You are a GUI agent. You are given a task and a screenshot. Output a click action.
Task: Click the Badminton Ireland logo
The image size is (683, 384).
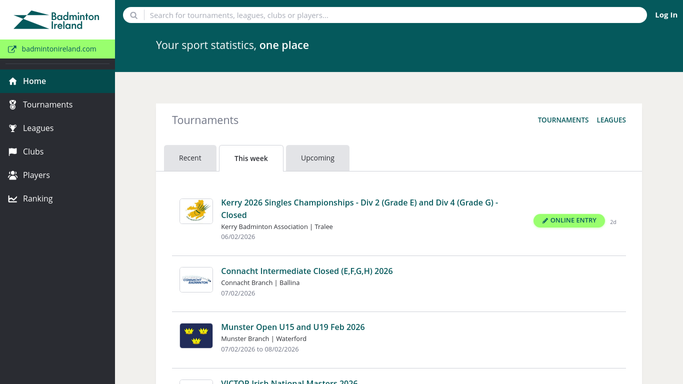[57, 20]
